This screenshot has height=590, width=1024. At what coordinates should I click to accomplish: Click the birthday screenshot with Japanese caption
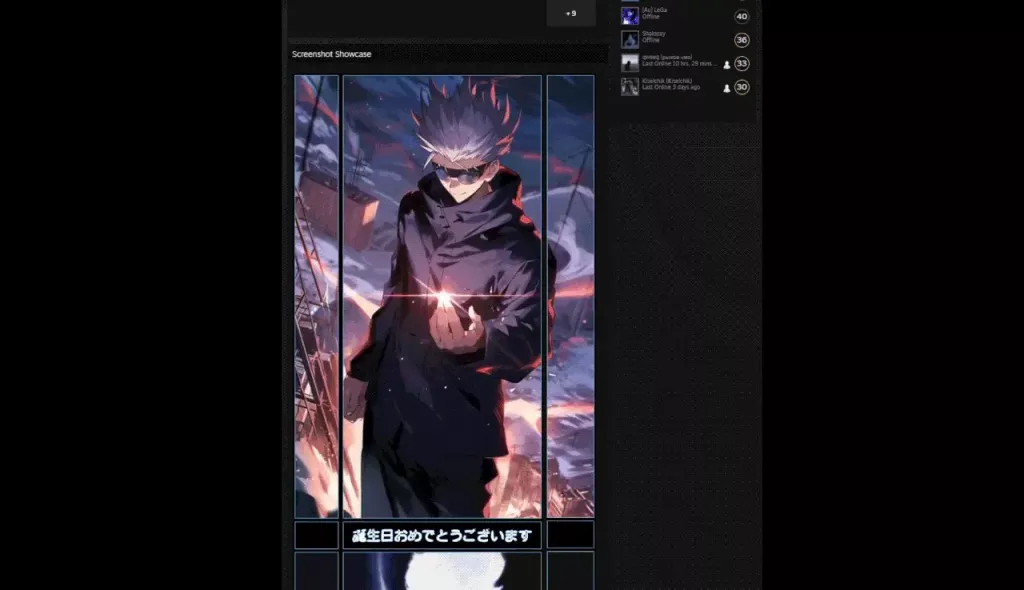442,535
